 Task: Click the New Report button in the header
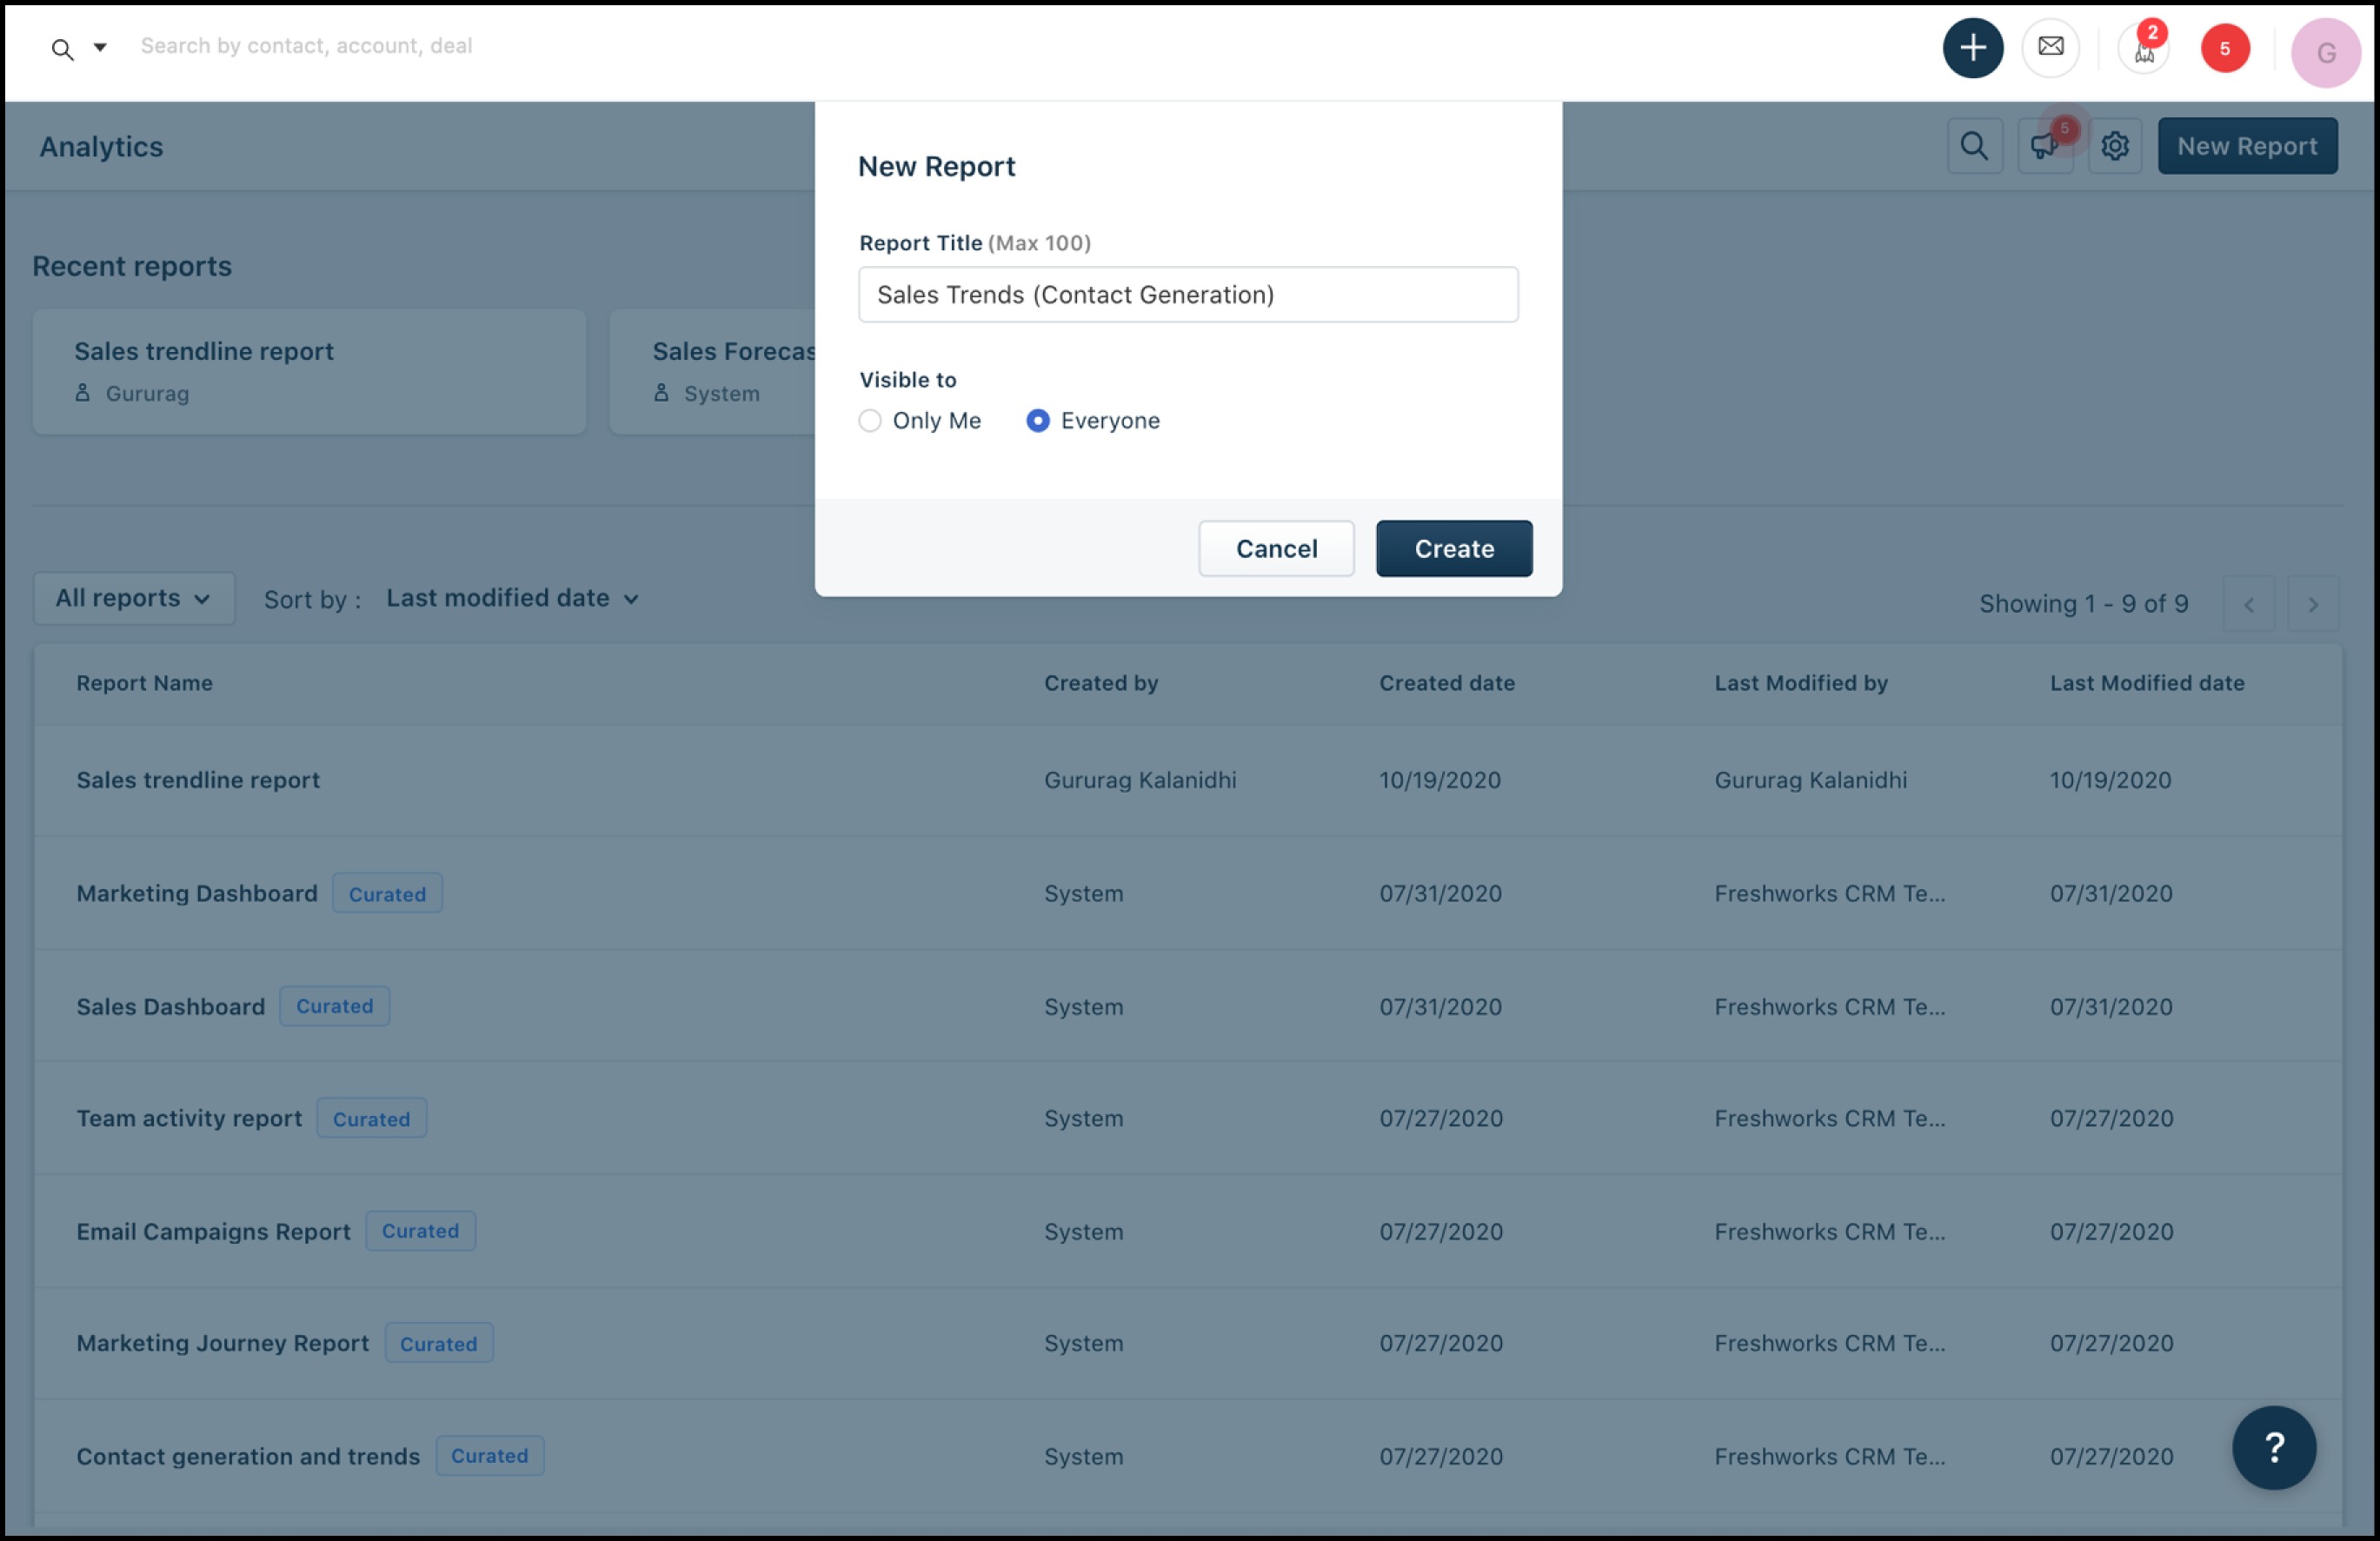(2247, 146)
